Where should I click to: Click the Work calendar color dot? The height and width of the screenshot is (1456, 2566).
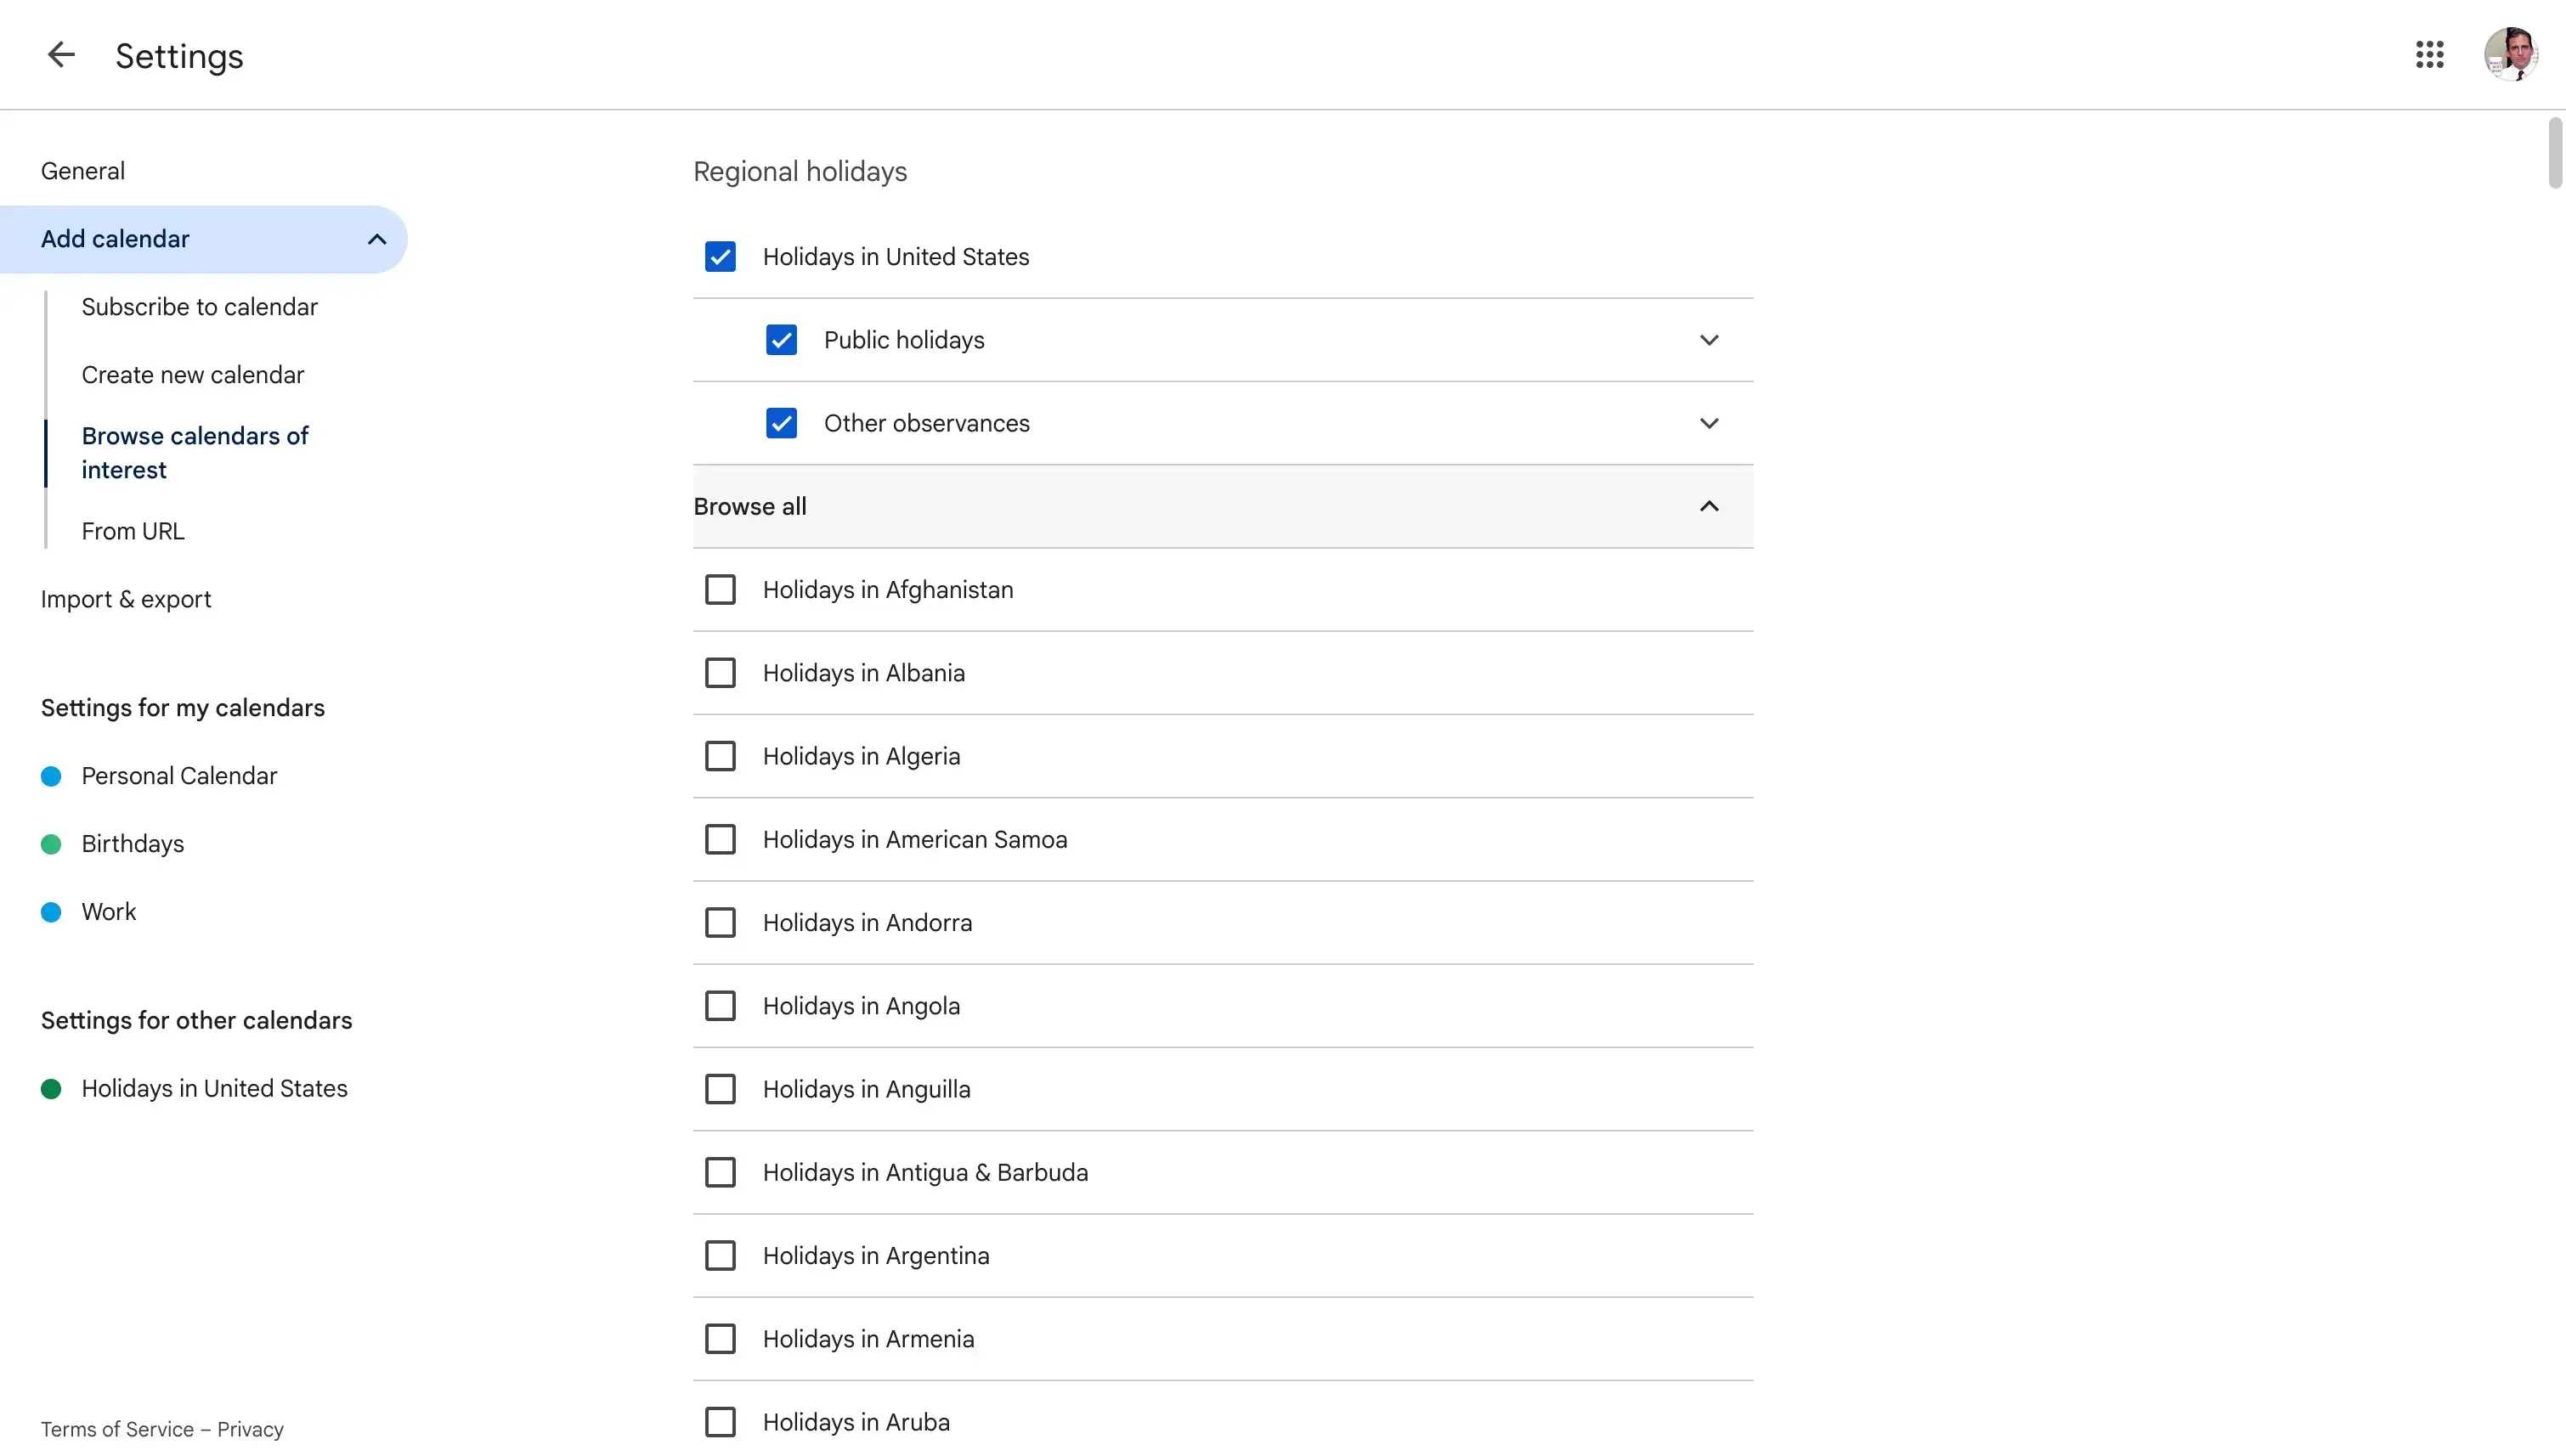coord(51,911)
